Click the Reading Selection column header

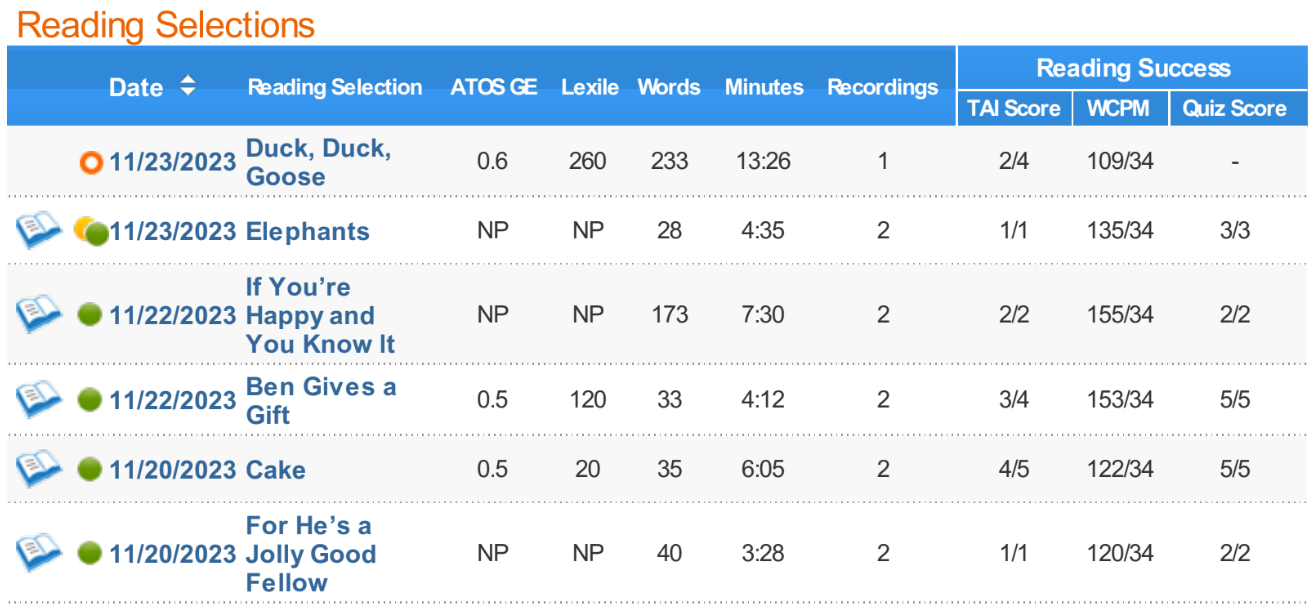(335, 87)
